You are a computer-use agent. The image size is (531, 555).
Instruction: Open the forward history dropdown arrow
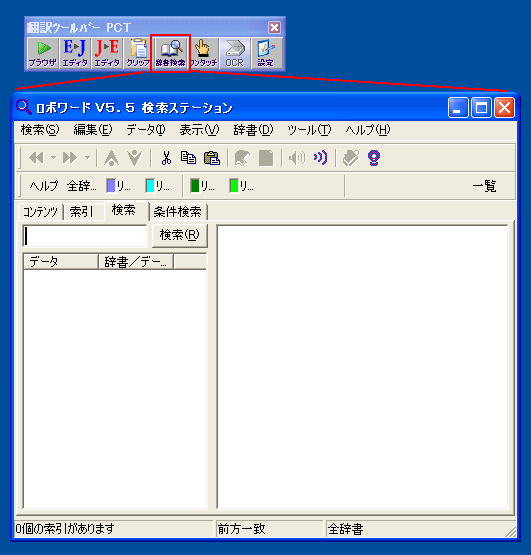coord(87,158)
